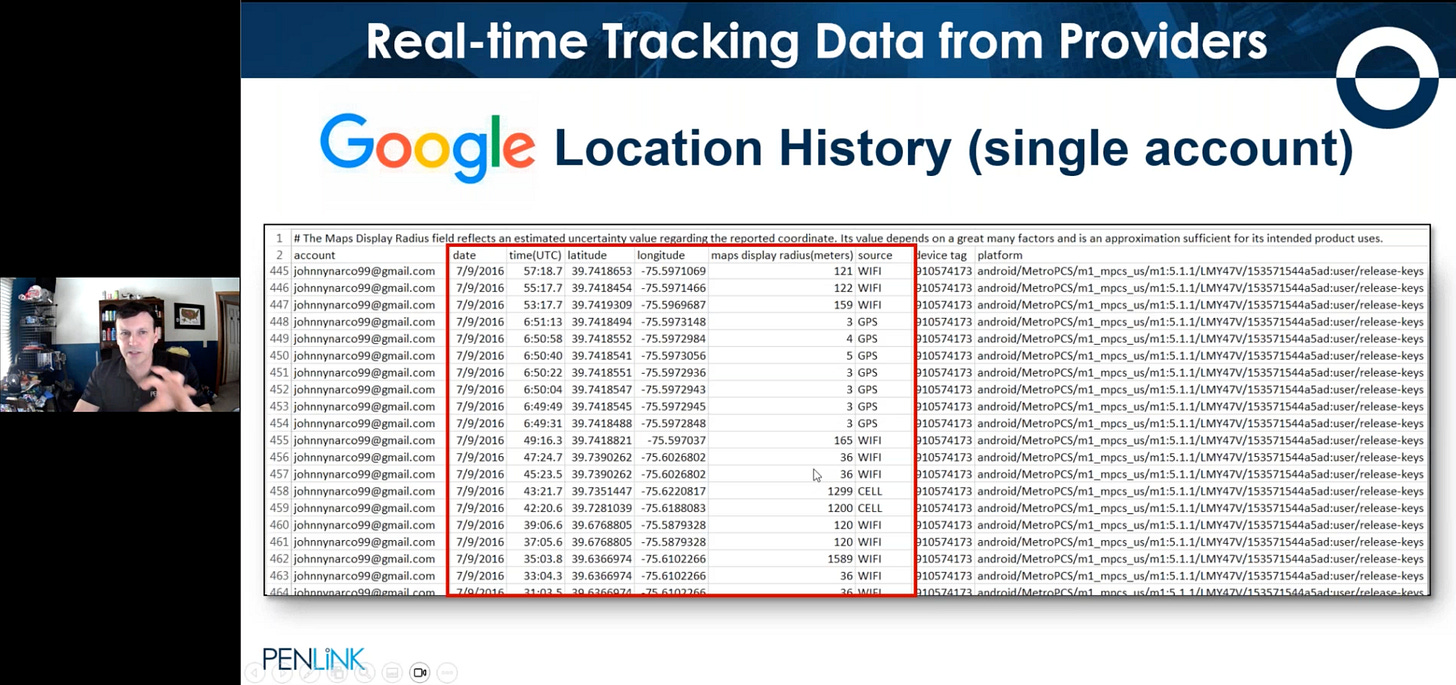Image resolution: width=1456 pixels, height=685 pixels.
Task: Select the 'platform' column header
Action: pos(1000,255)
